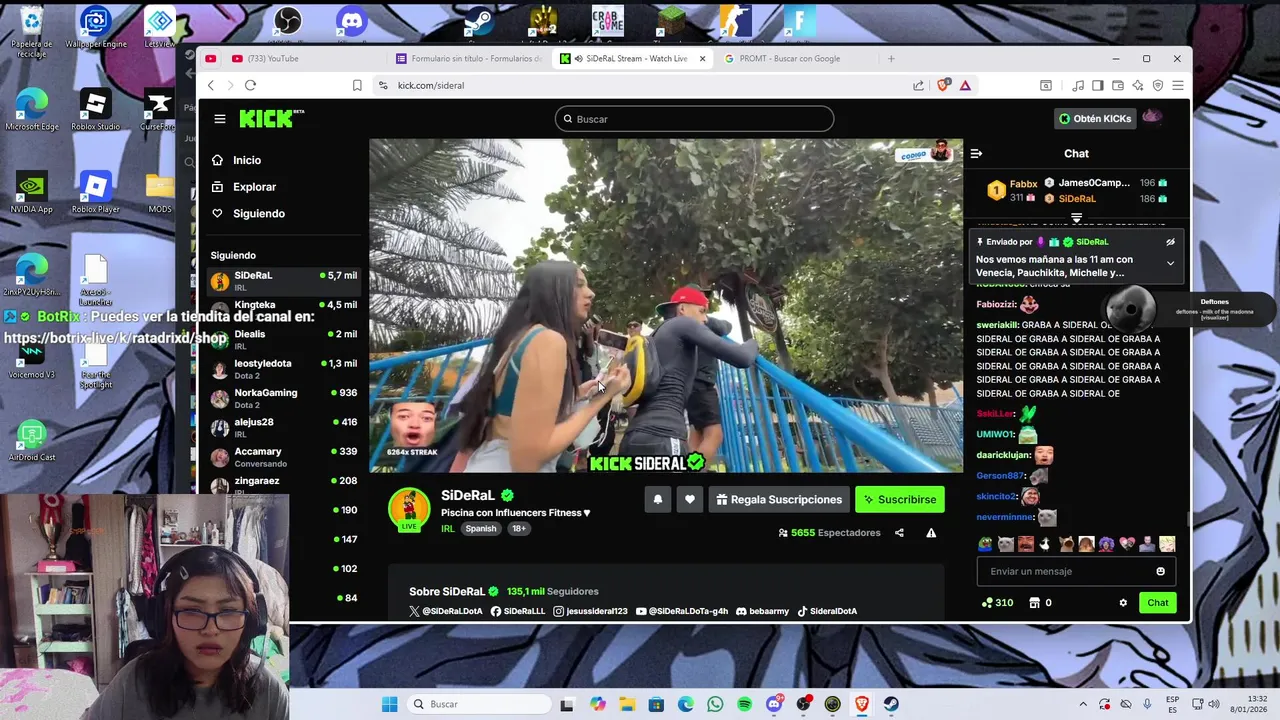Click the Spanish language tag

[x=481, y=529]
